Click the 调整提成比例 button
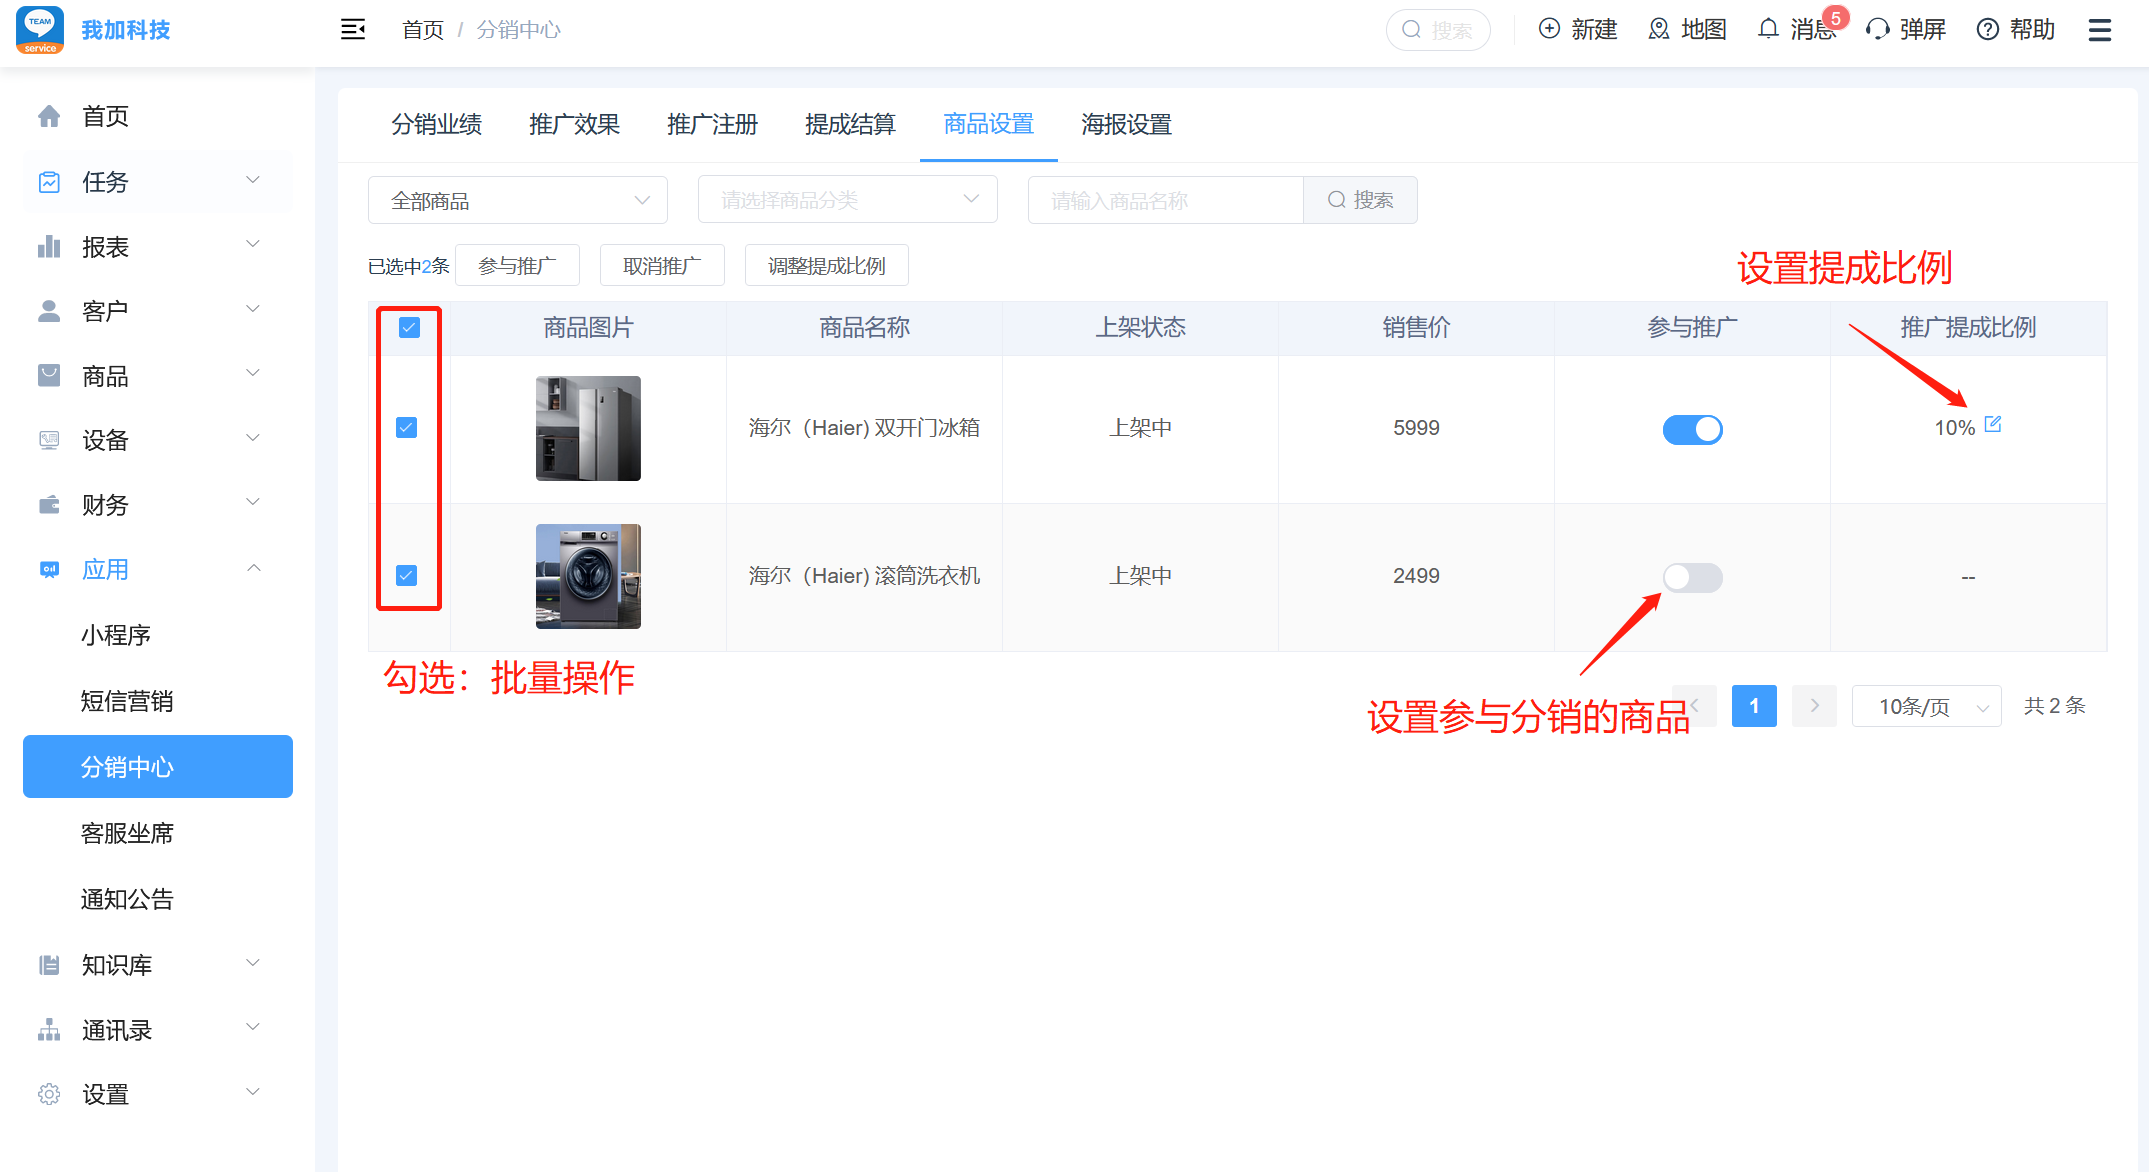2149x1172 pixels. coord(826,266)
